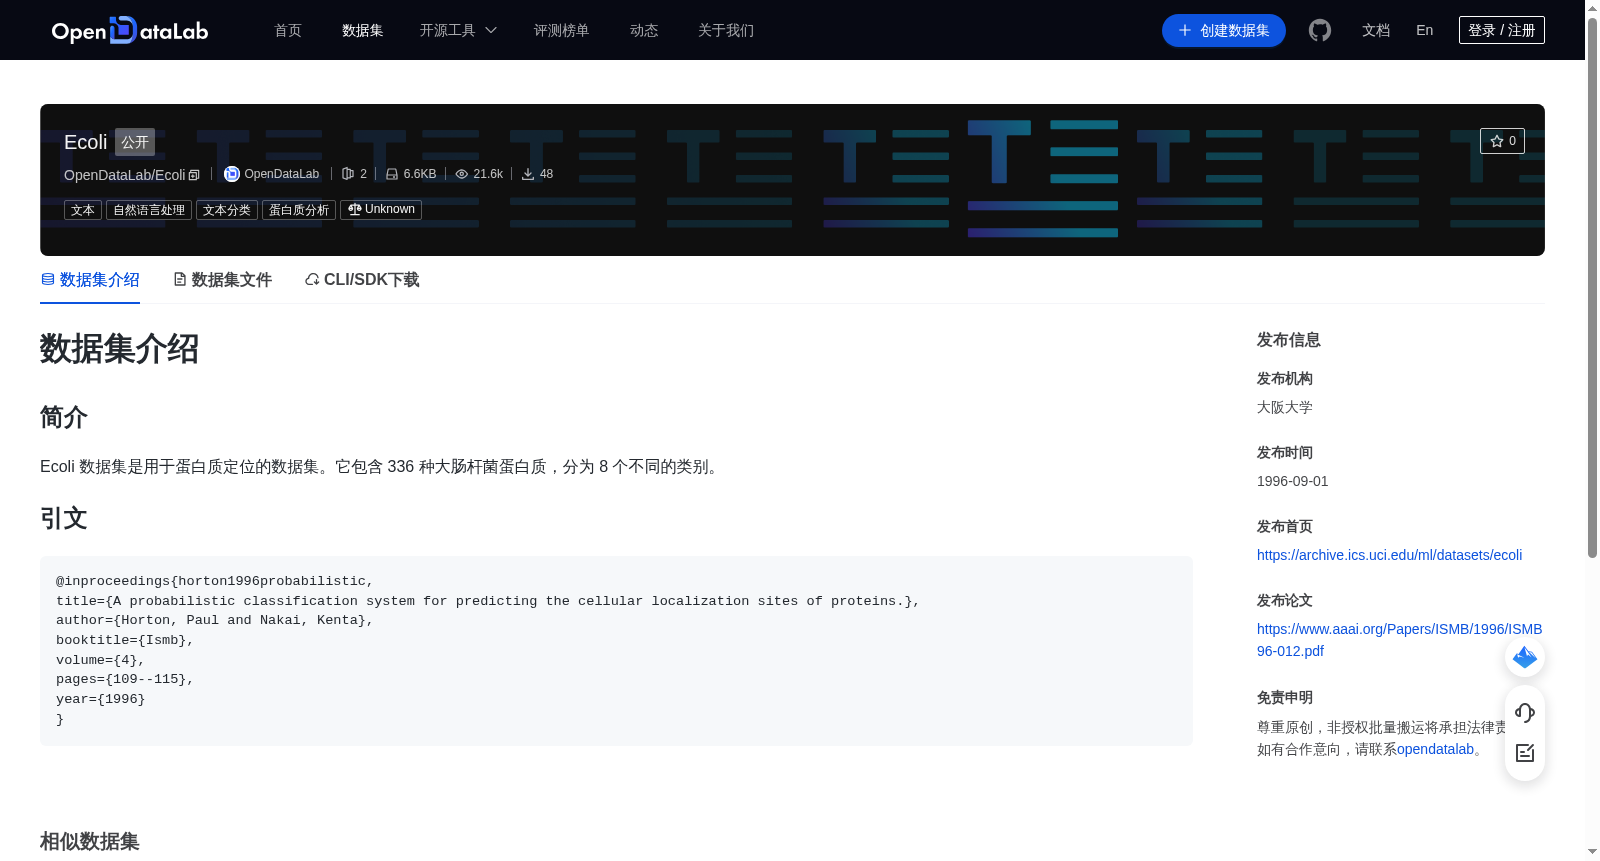Click the views eye icon
Image resolution: width=1600 pixels, height=861 pixels.
[462, 174]
